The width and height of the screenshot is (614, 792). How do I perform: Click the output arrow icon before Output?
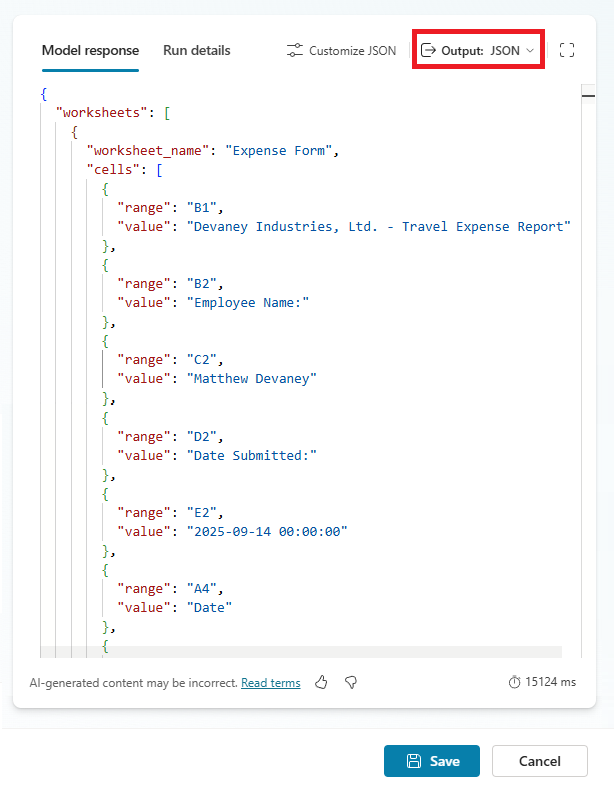pyautogui.click(x=429, y=50)
